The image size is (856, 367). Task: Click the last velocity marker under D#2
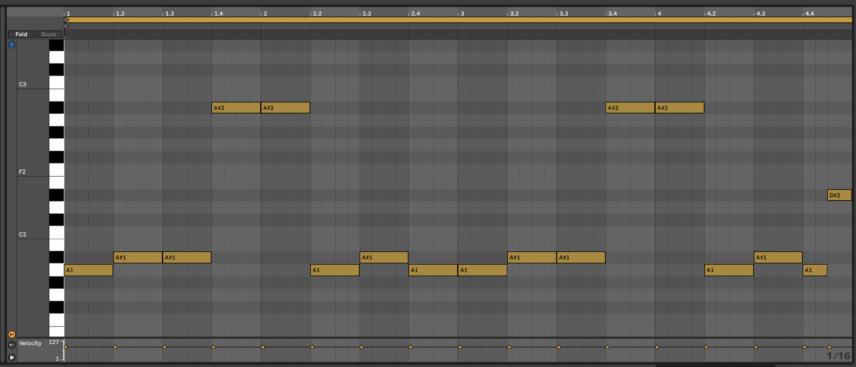click(829, 347)
